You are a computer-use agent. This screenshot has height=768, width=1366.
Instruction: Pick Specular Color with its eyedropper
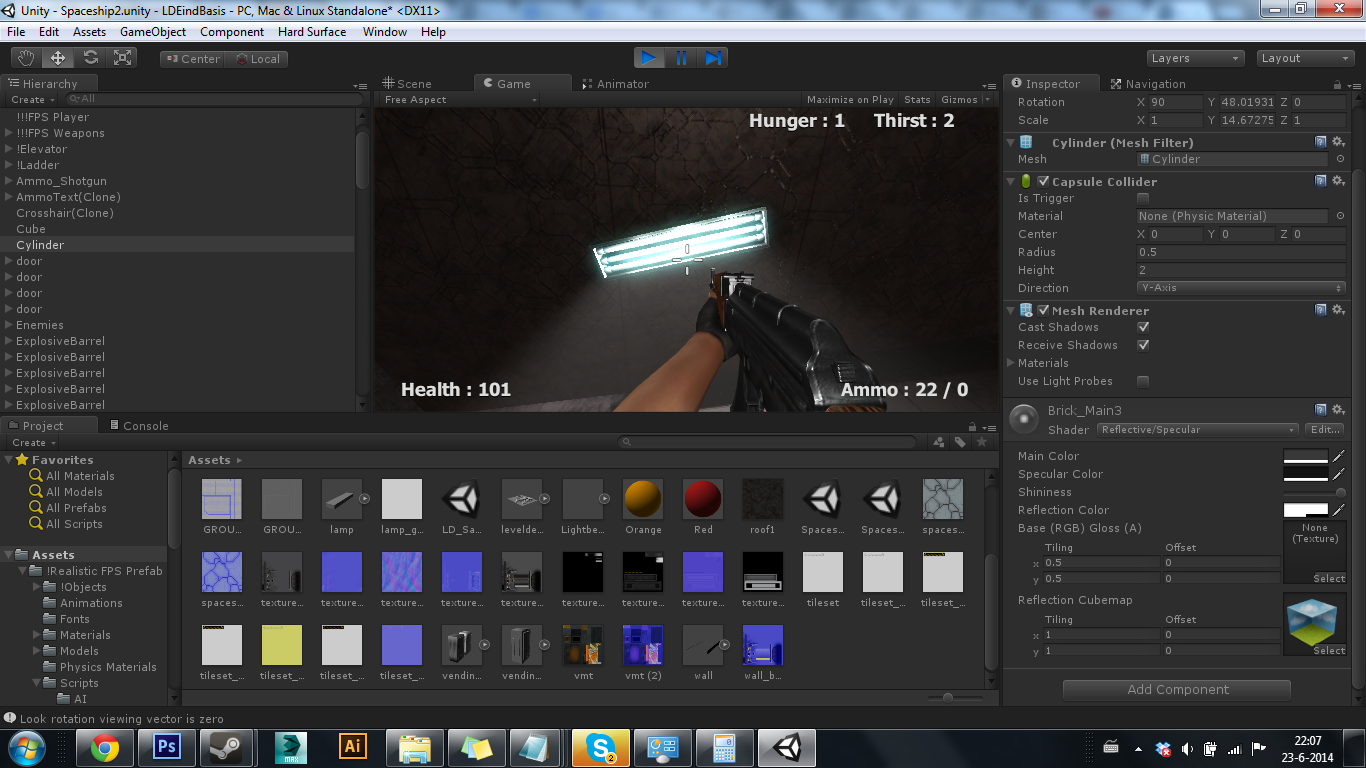pos(1339,474)
